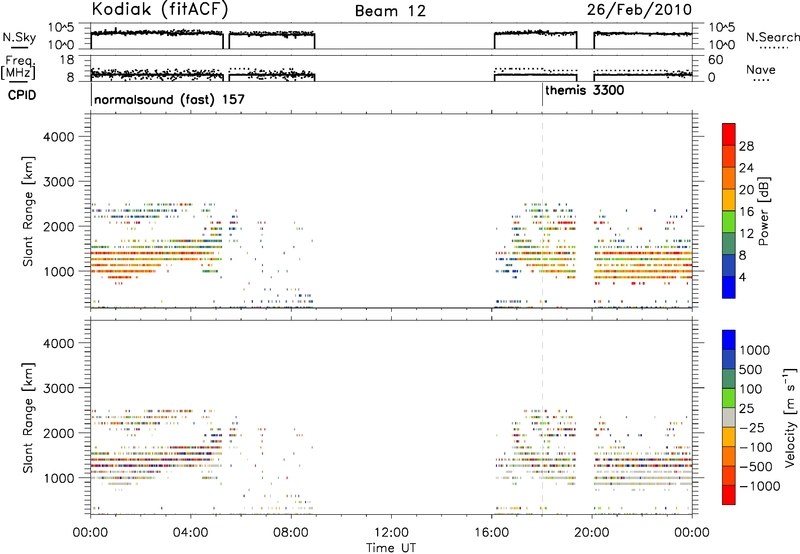
Task: Click the dashed CPID change line in the velocity panel
Action: pyautogui.click(x=542, y=417)
